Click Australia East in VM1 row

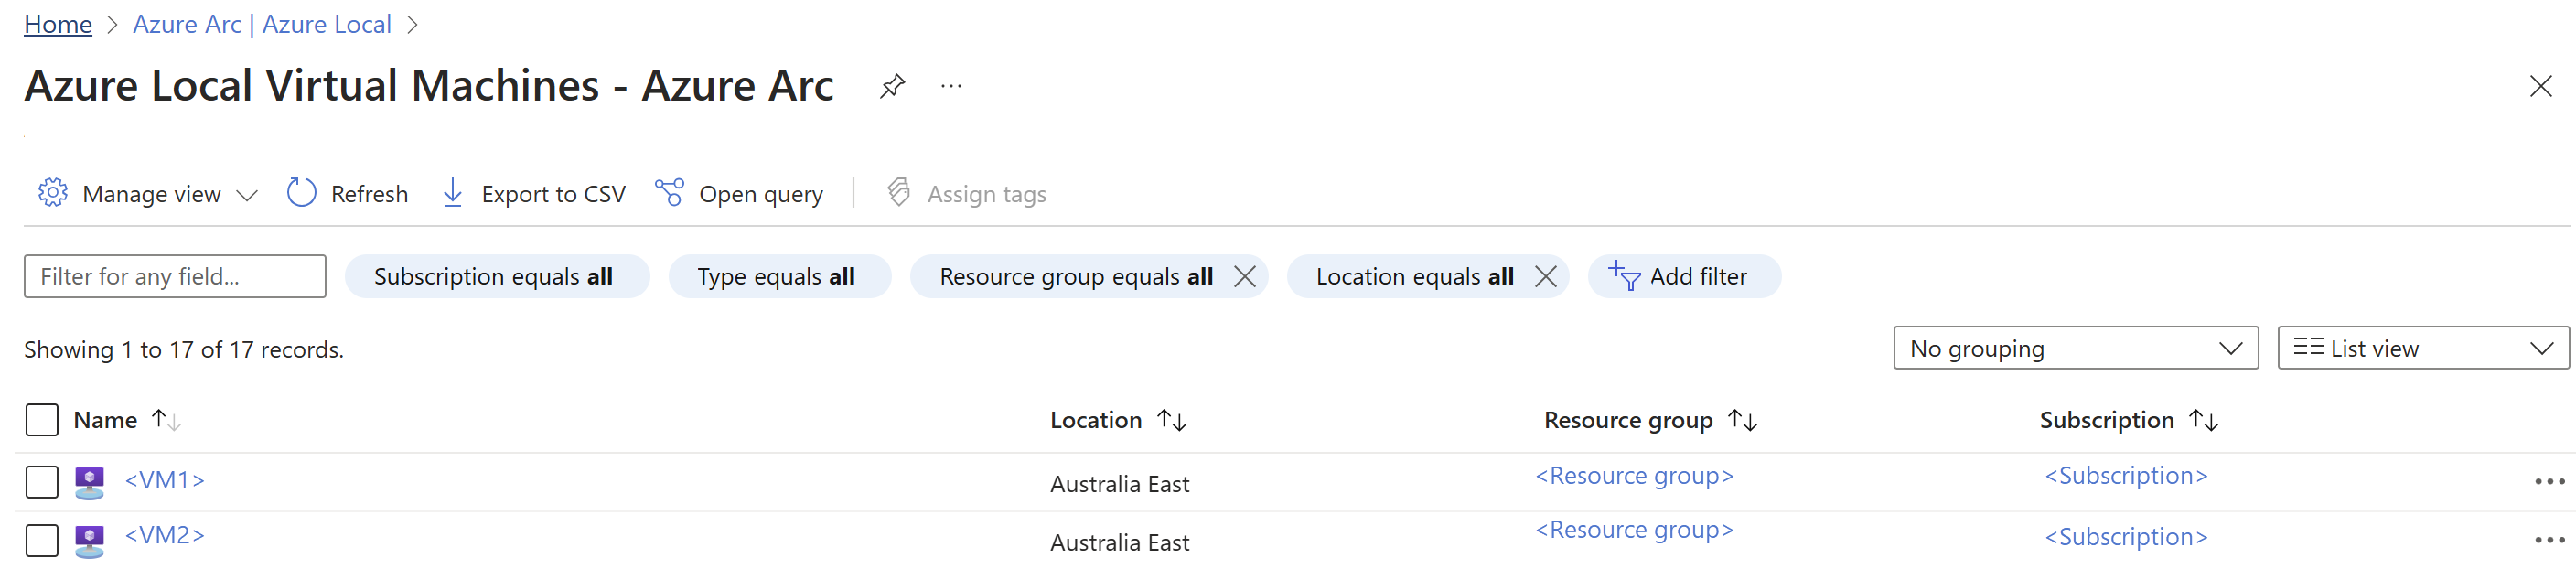(1119, 484)
